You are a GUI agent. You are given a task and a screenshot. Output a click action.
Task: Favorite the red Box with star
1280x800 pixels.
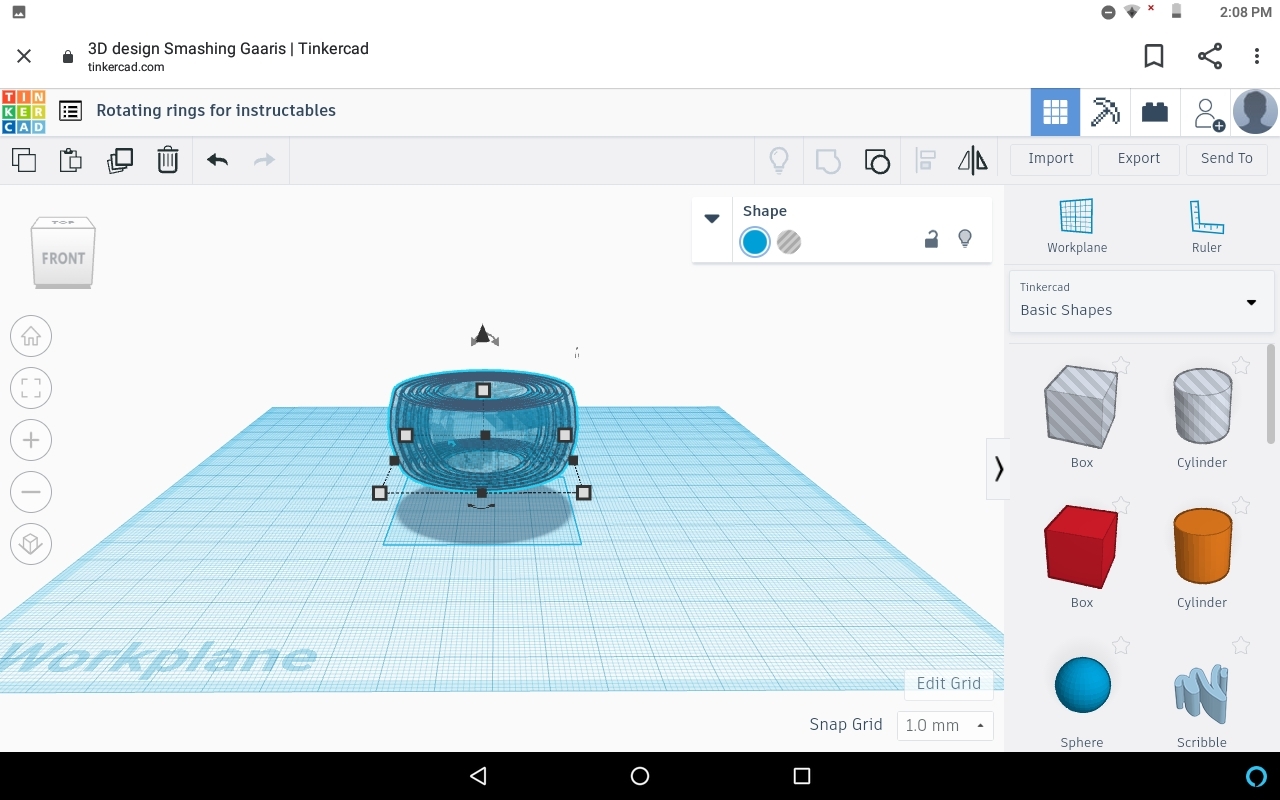point(1121,505)
